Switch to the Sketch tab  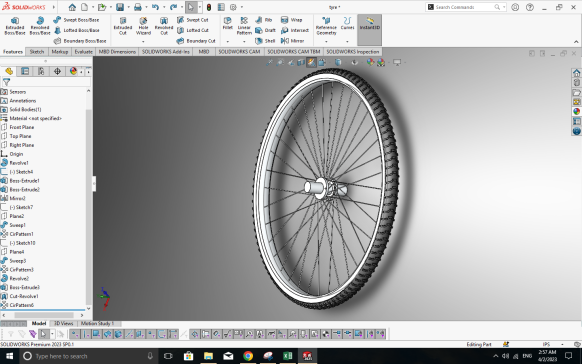click(x=37, y=52)
